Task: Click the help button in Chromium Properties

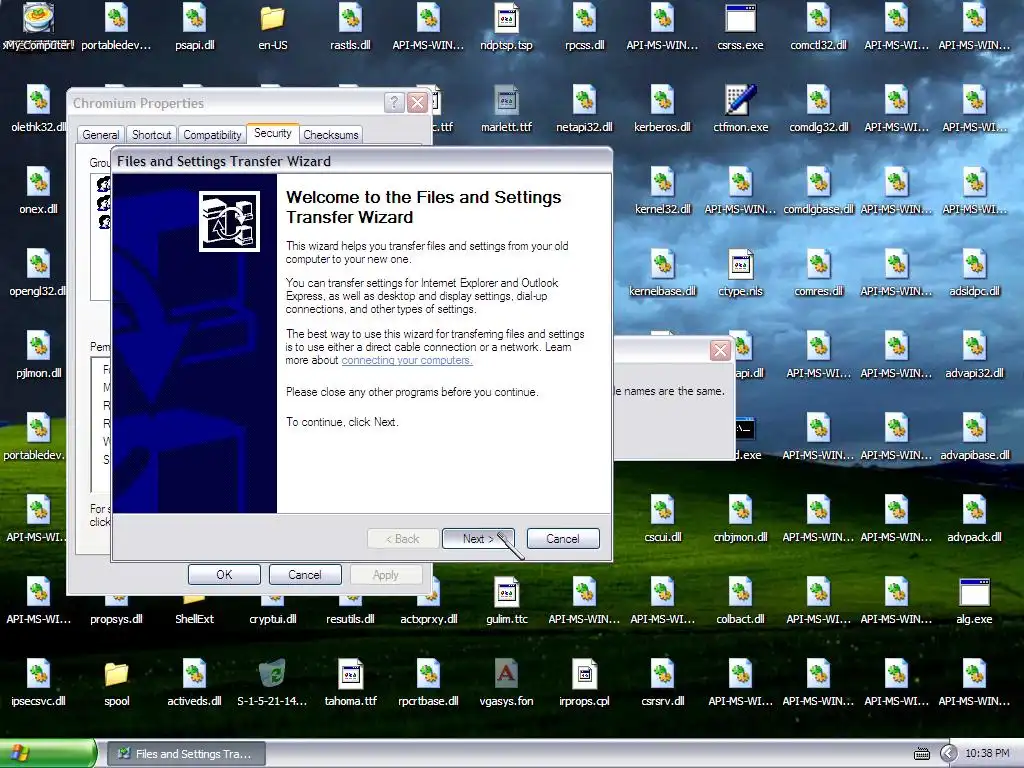Action: [394, 103]
